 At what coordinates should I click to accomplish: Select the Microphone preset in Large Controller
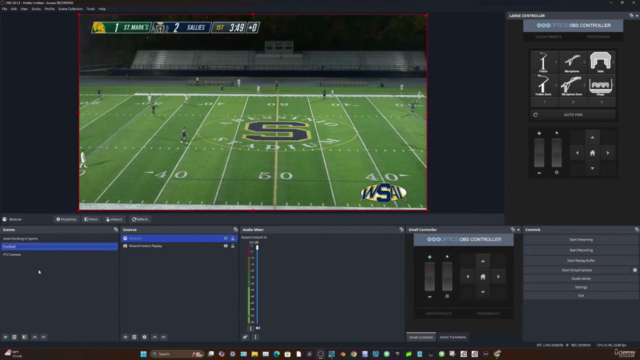(x=572, y=62)
